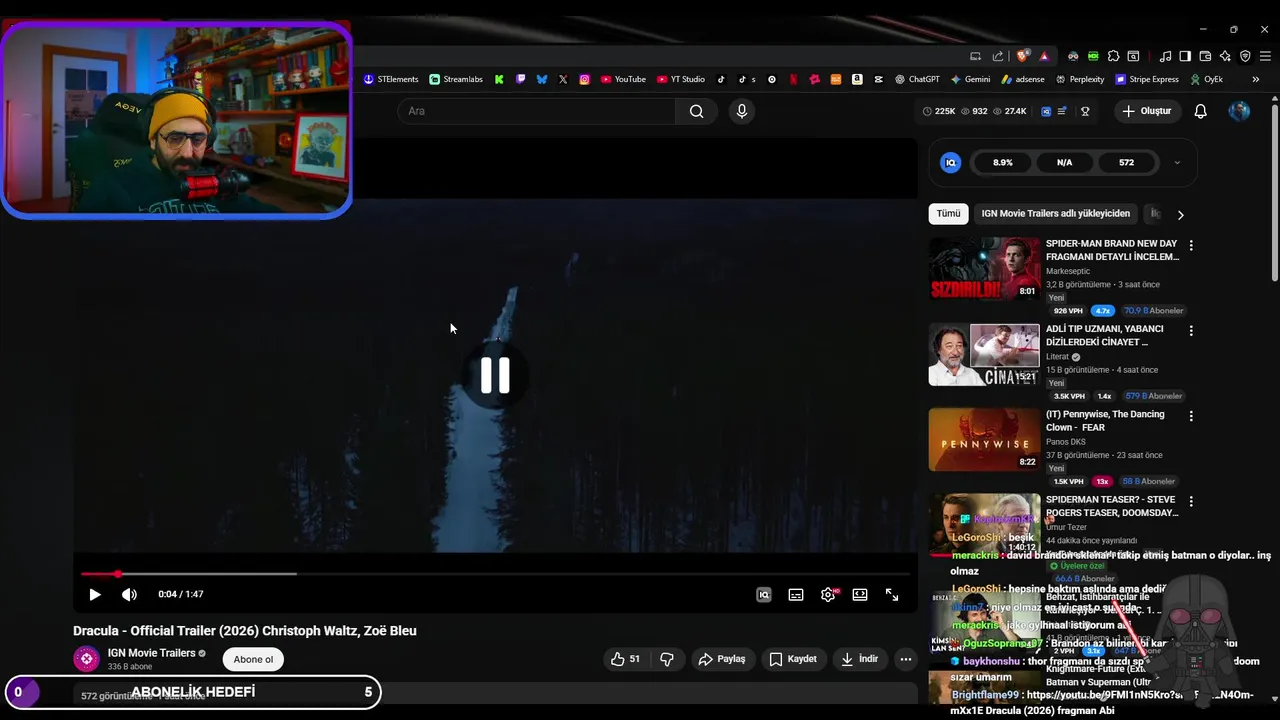Dislike the video with thumbs down
The height and width of the screenshot is (720, 1280).
[x=667, y=659]
